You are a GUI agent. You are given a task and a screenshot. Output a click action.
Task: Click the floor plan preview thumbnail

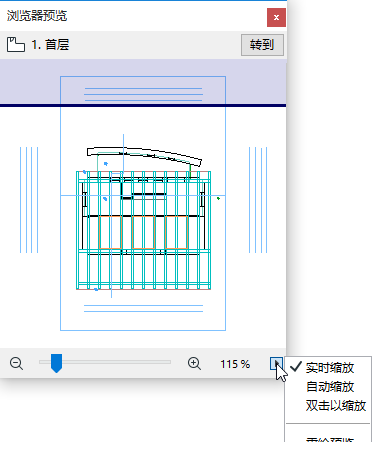[x=143, y=203]
